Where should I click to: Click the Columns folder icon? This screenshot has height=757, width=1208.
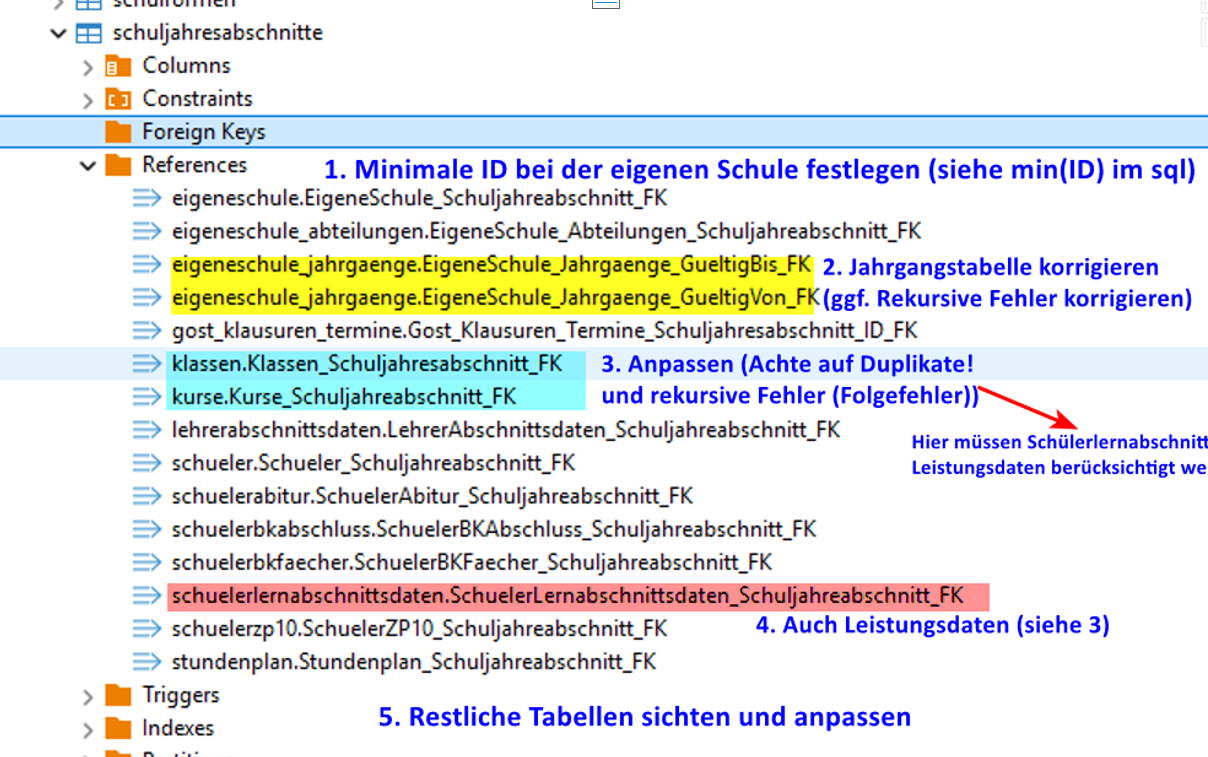(118, 67)
